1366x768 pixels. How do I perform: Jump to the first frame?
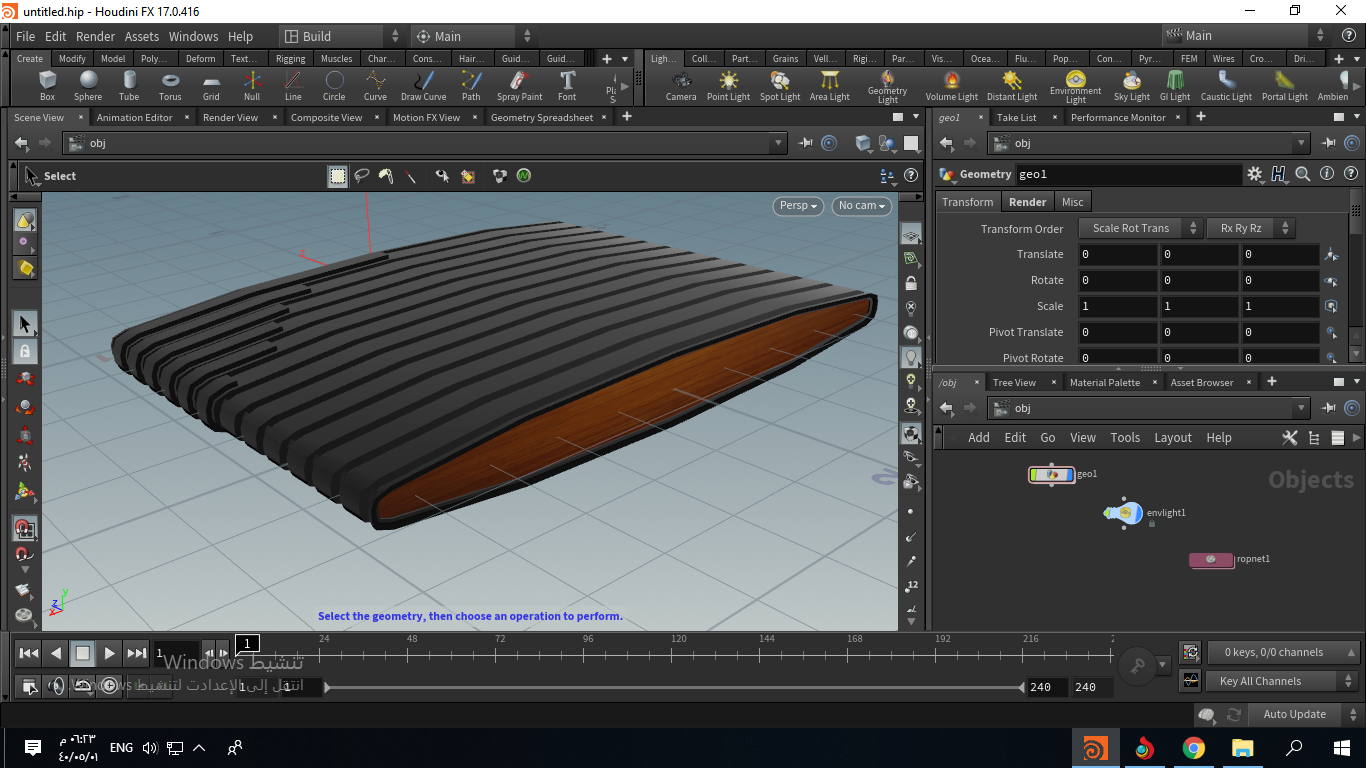pos(29,653)
